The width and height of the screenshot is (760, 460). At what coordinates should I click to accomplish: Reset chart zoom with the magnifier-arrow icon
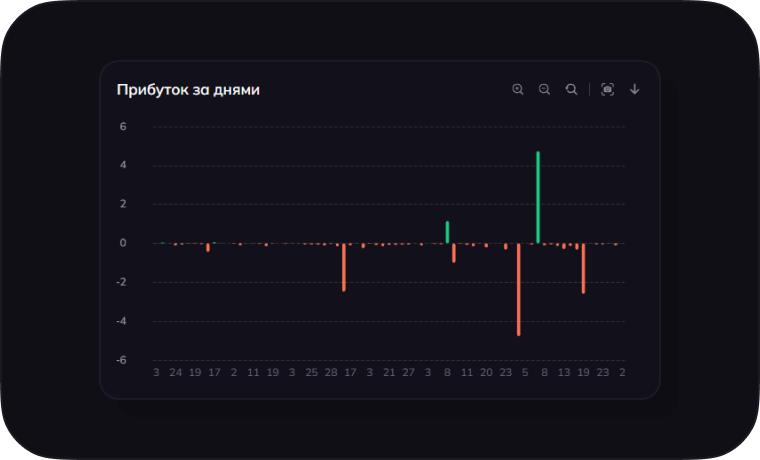[x=571, y=90]
